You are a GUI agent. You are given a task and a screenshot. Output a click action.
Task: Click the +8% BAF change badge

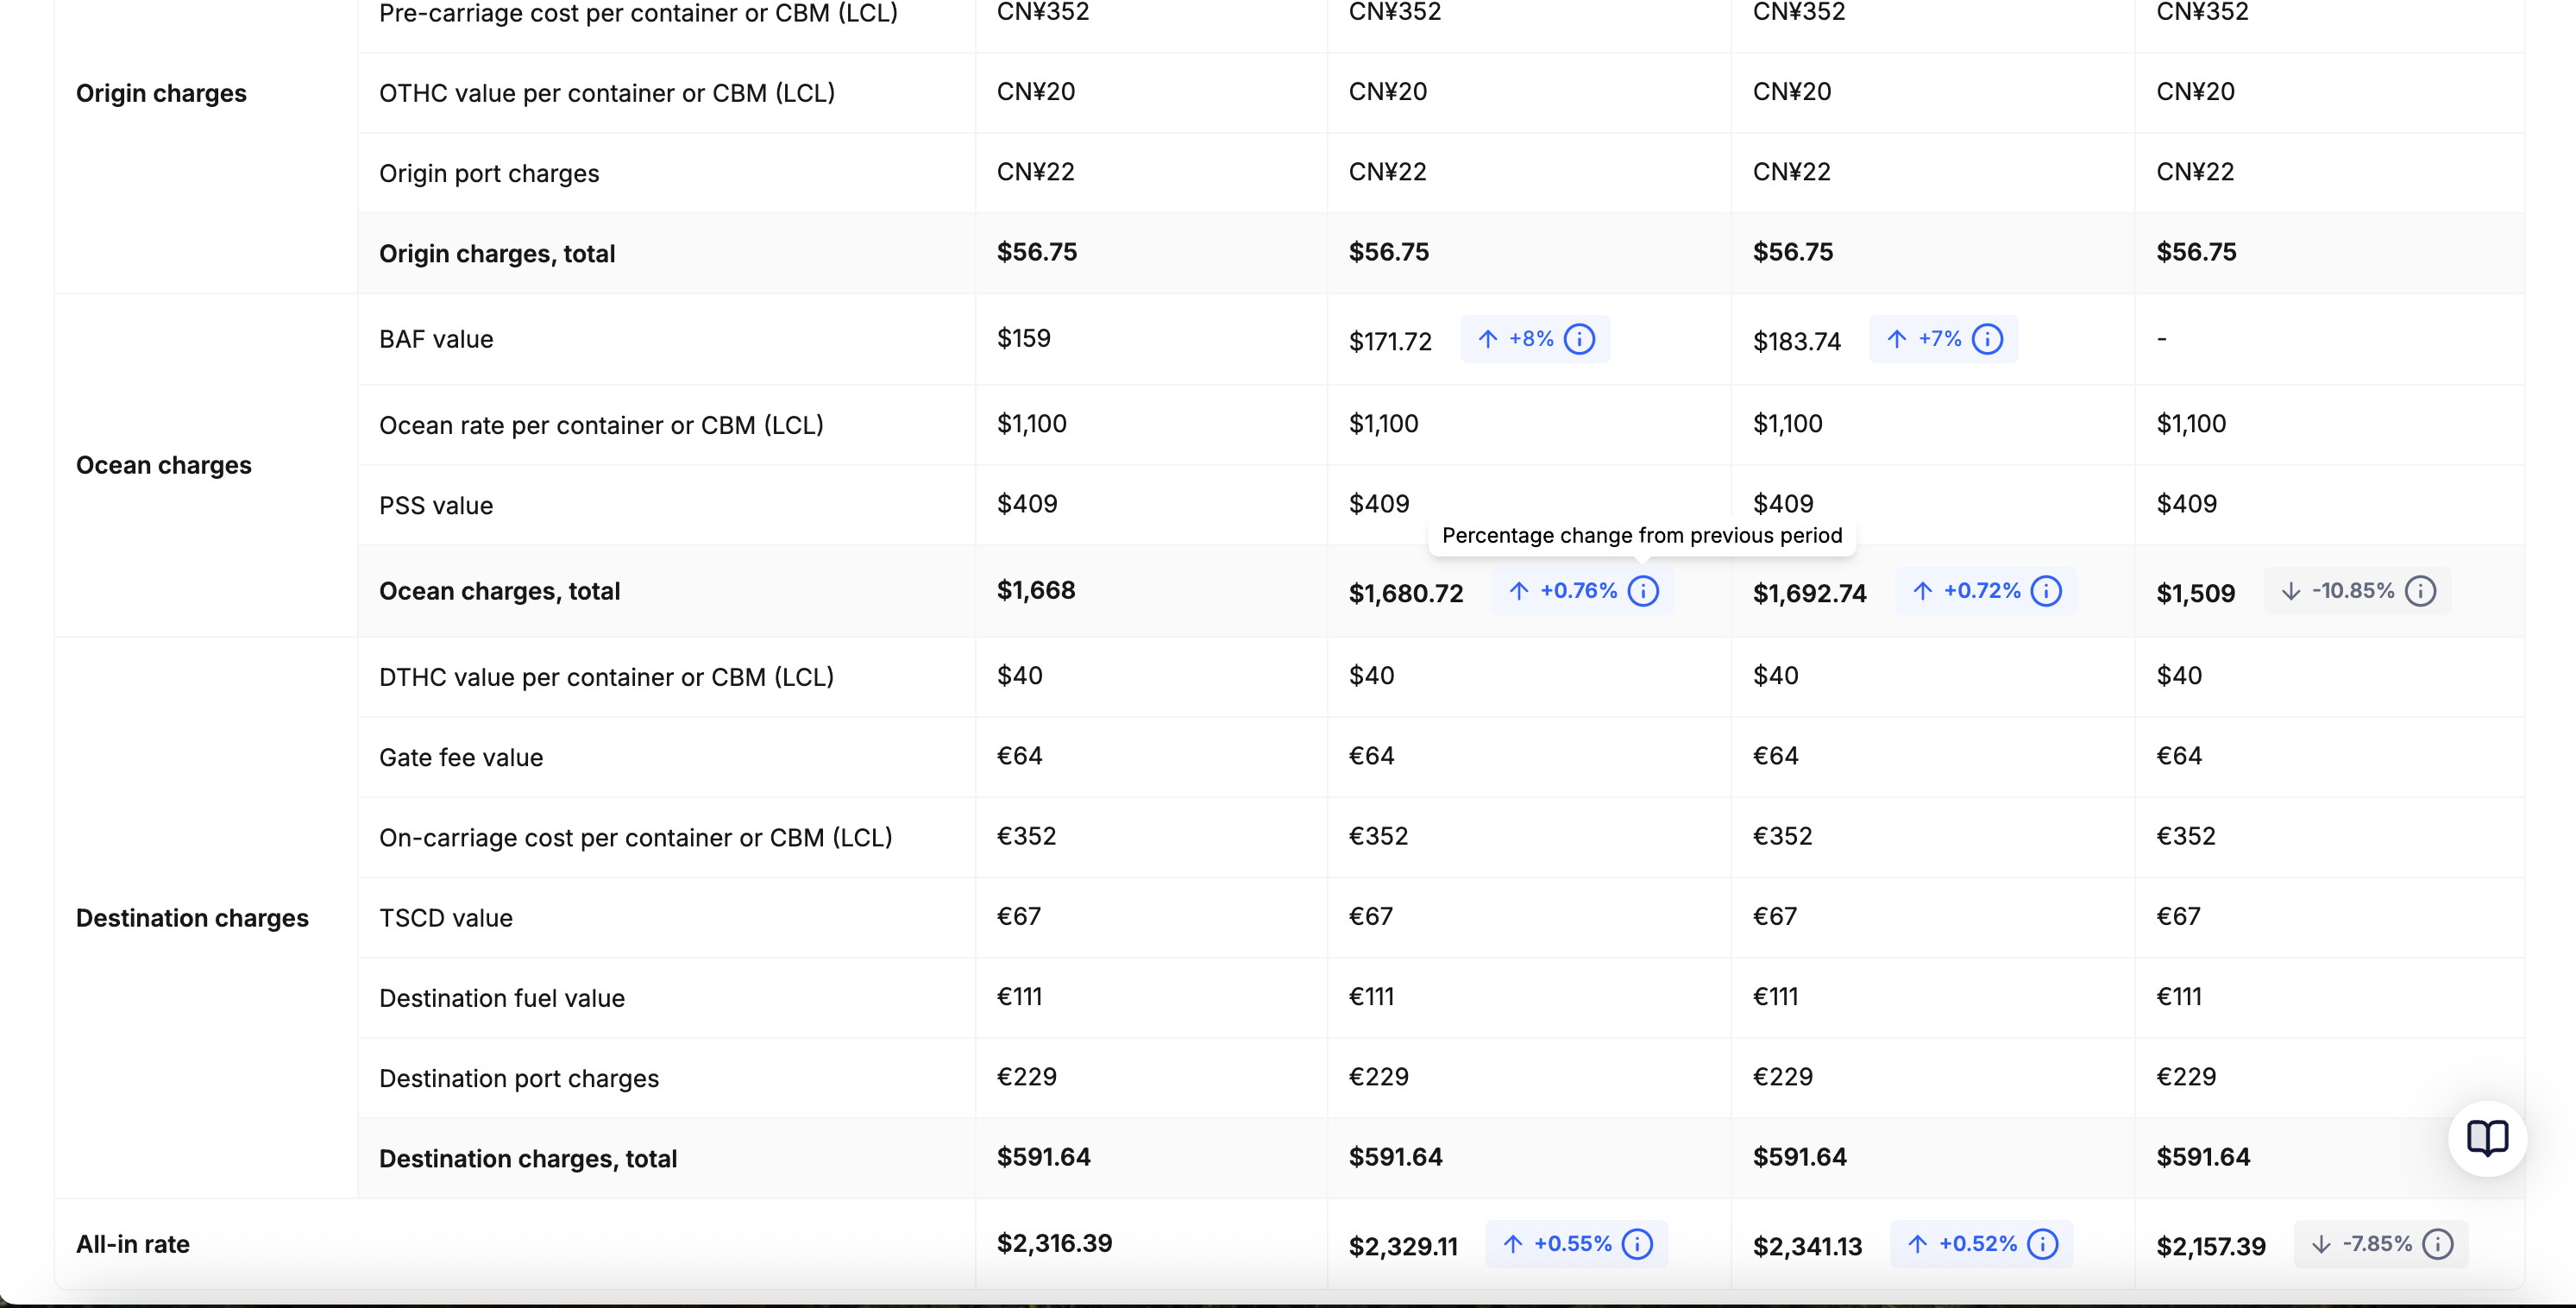coord(1535,339)
